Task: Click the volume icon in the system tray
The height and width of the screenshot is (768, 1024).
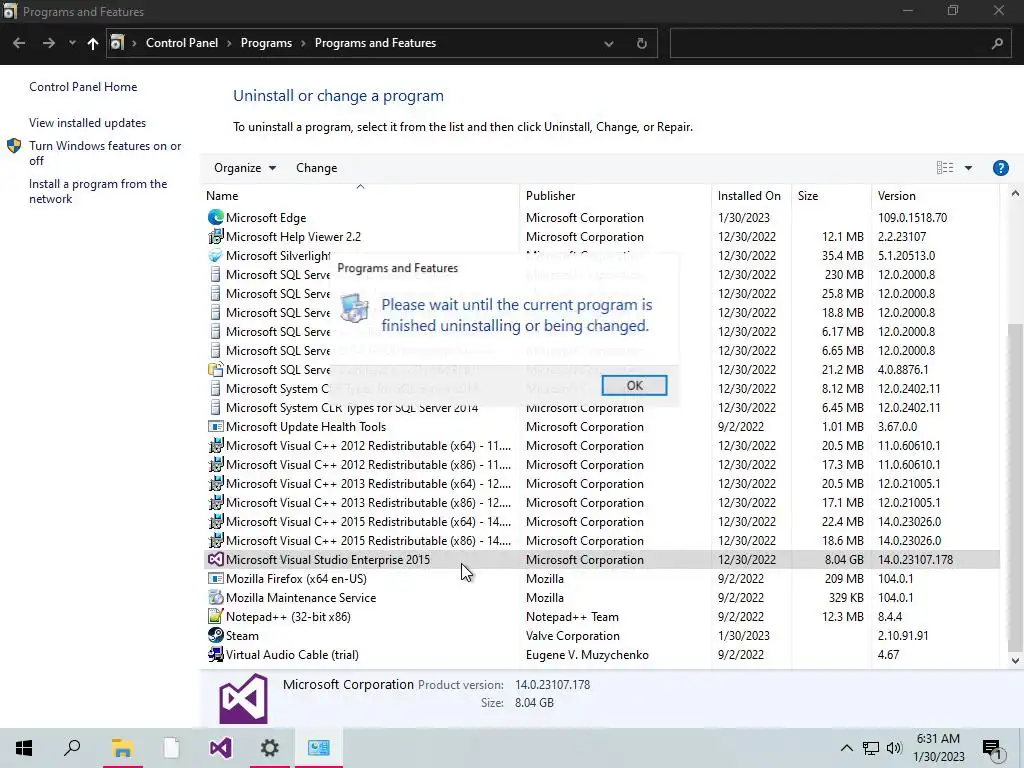Action: coord(894,748)
